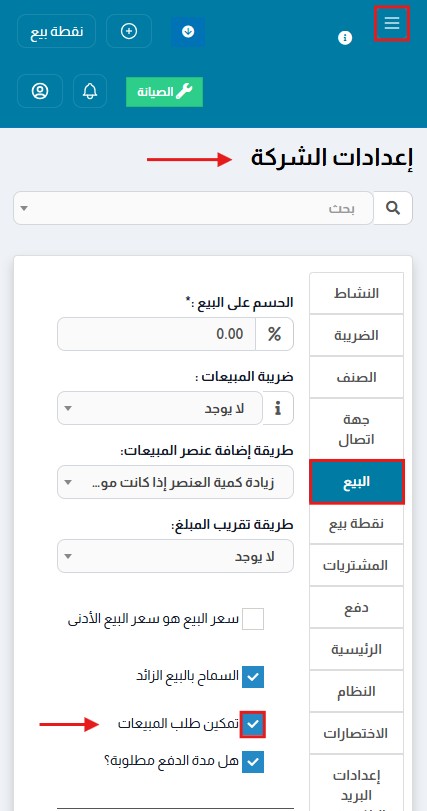This screenshot has width=427, height=811.
Task: Click the green الصيانة button
Action: click(x=164, y=92)
